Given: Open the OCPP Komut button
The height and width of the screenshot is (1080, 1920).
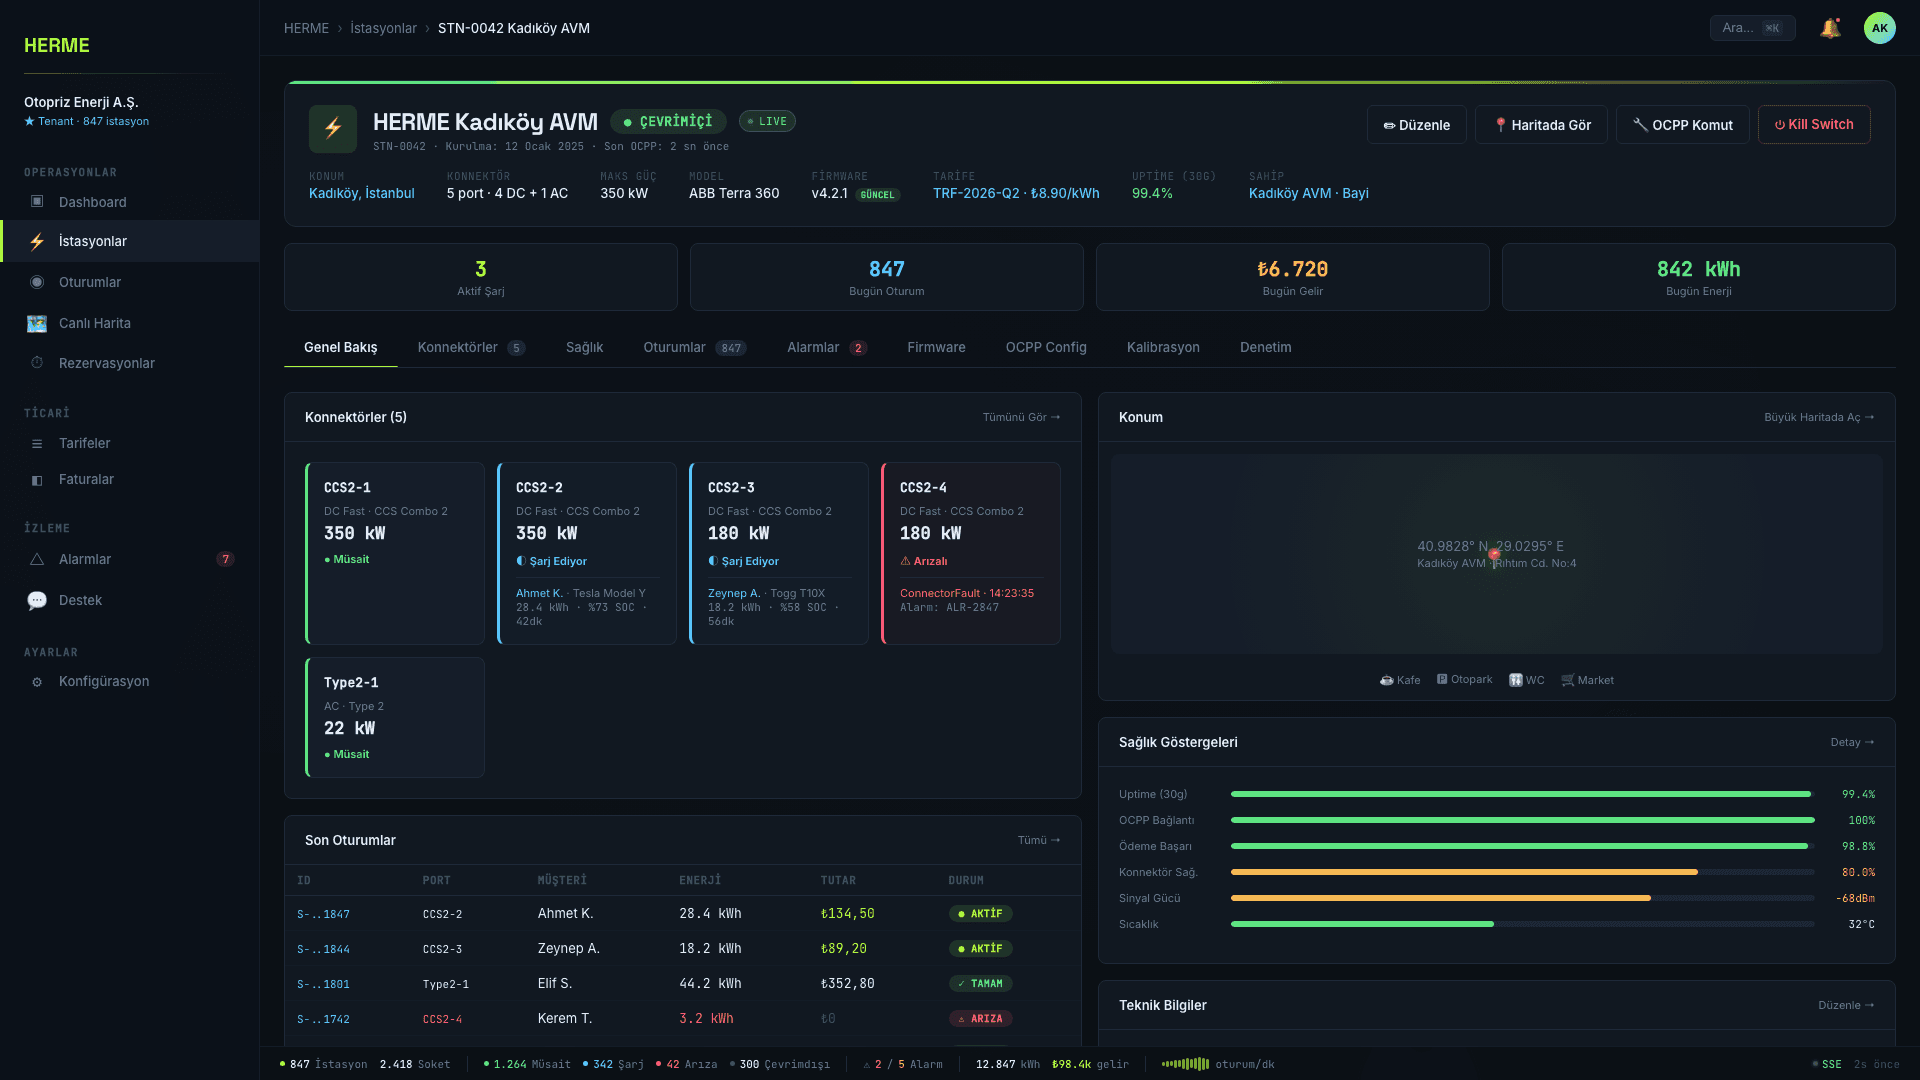Looking at the screenshot, I should coord(1683,125).
